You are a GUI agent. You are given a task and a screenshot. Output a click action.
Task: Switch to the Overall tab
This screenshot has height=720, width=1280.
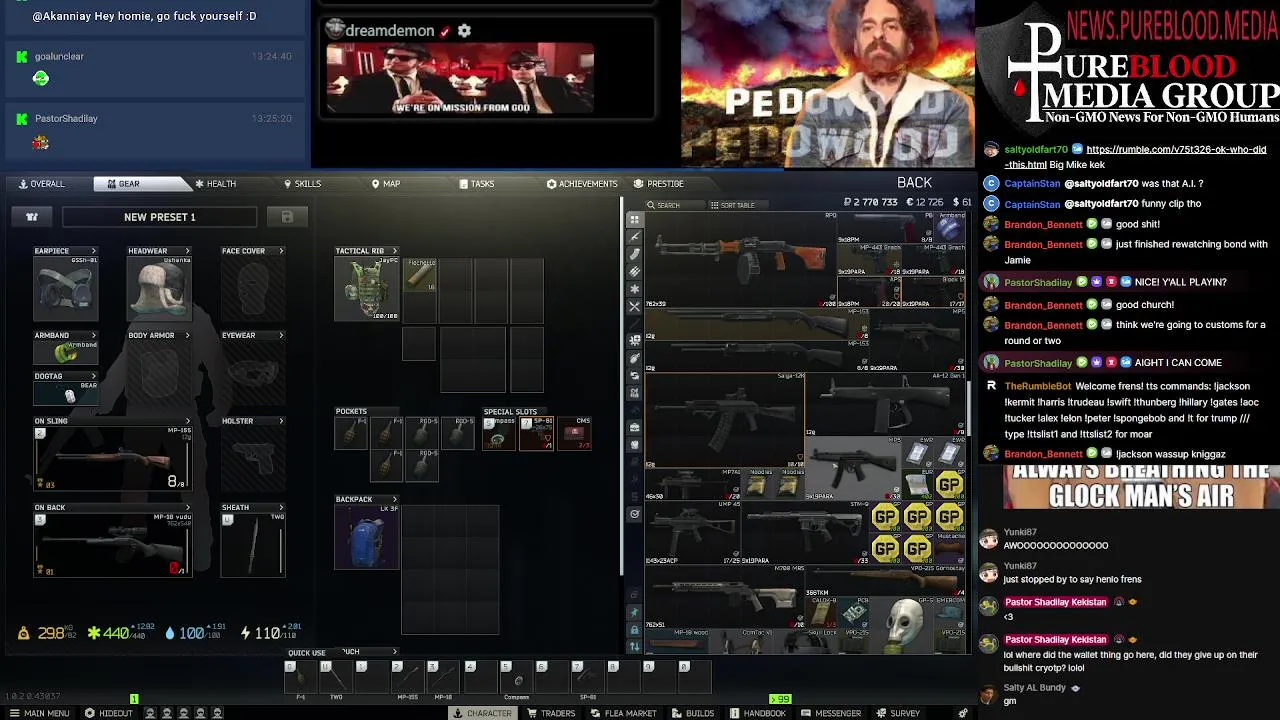[40, 184]
